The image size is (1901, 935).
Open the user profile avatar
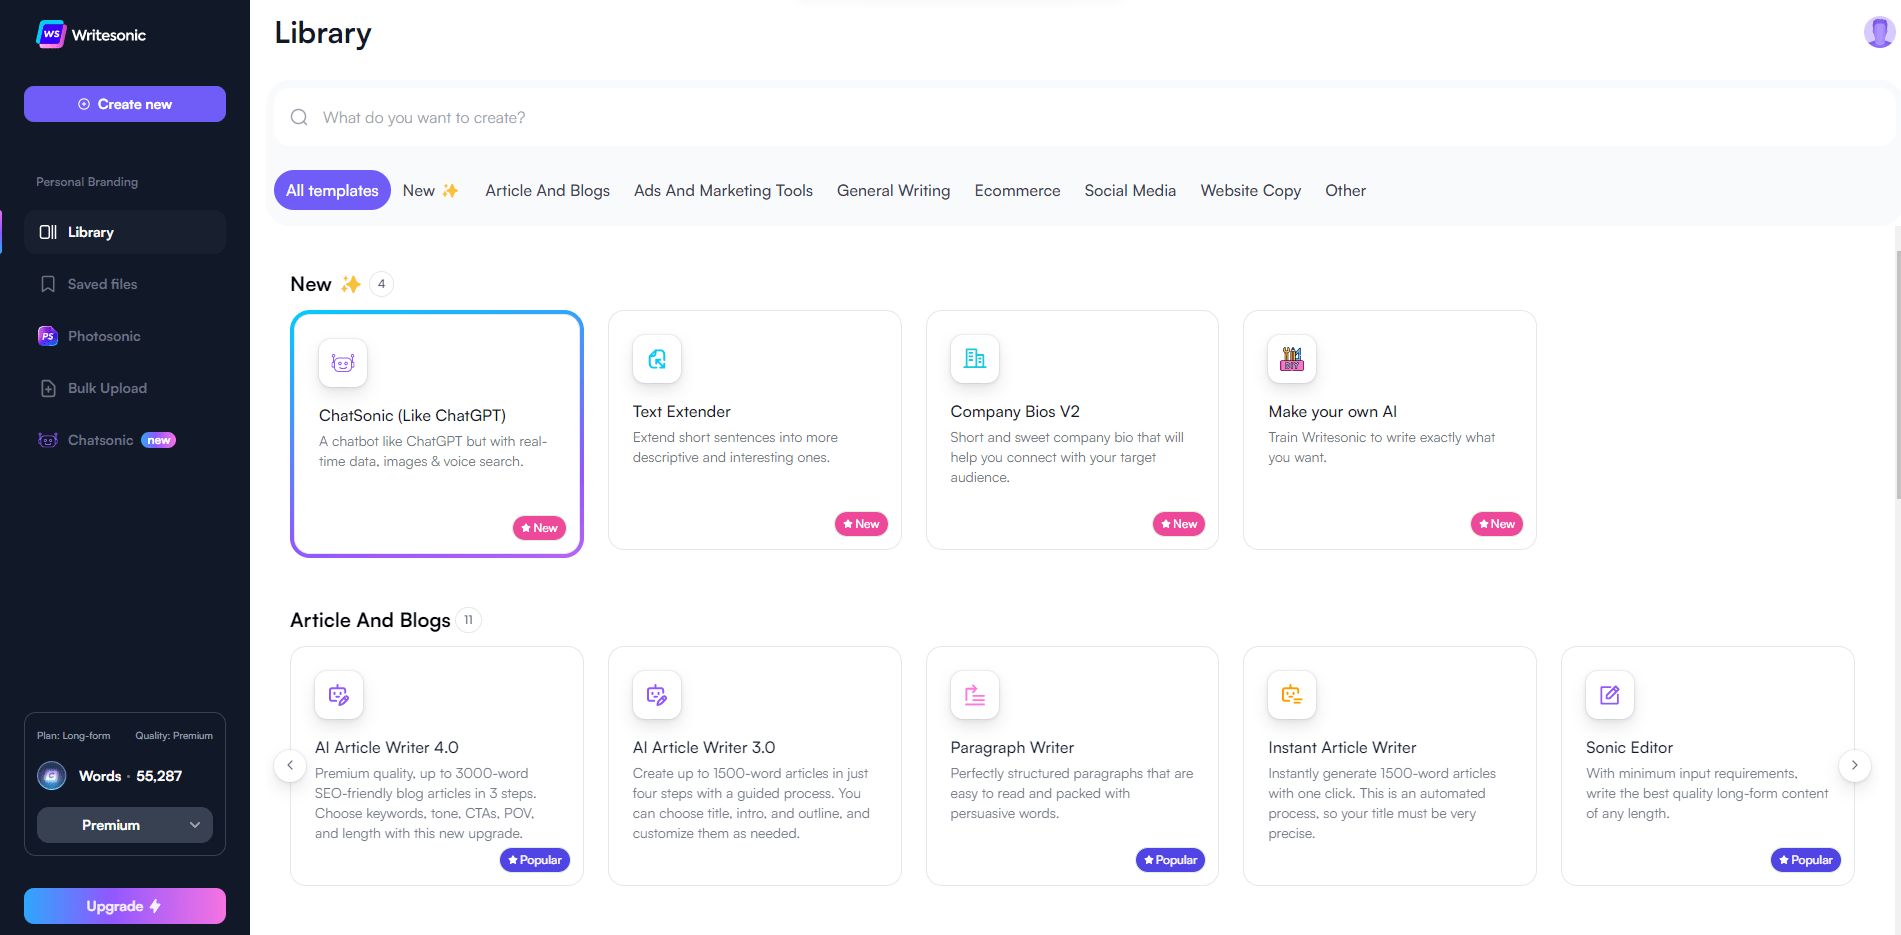[x=1878, y=32]
